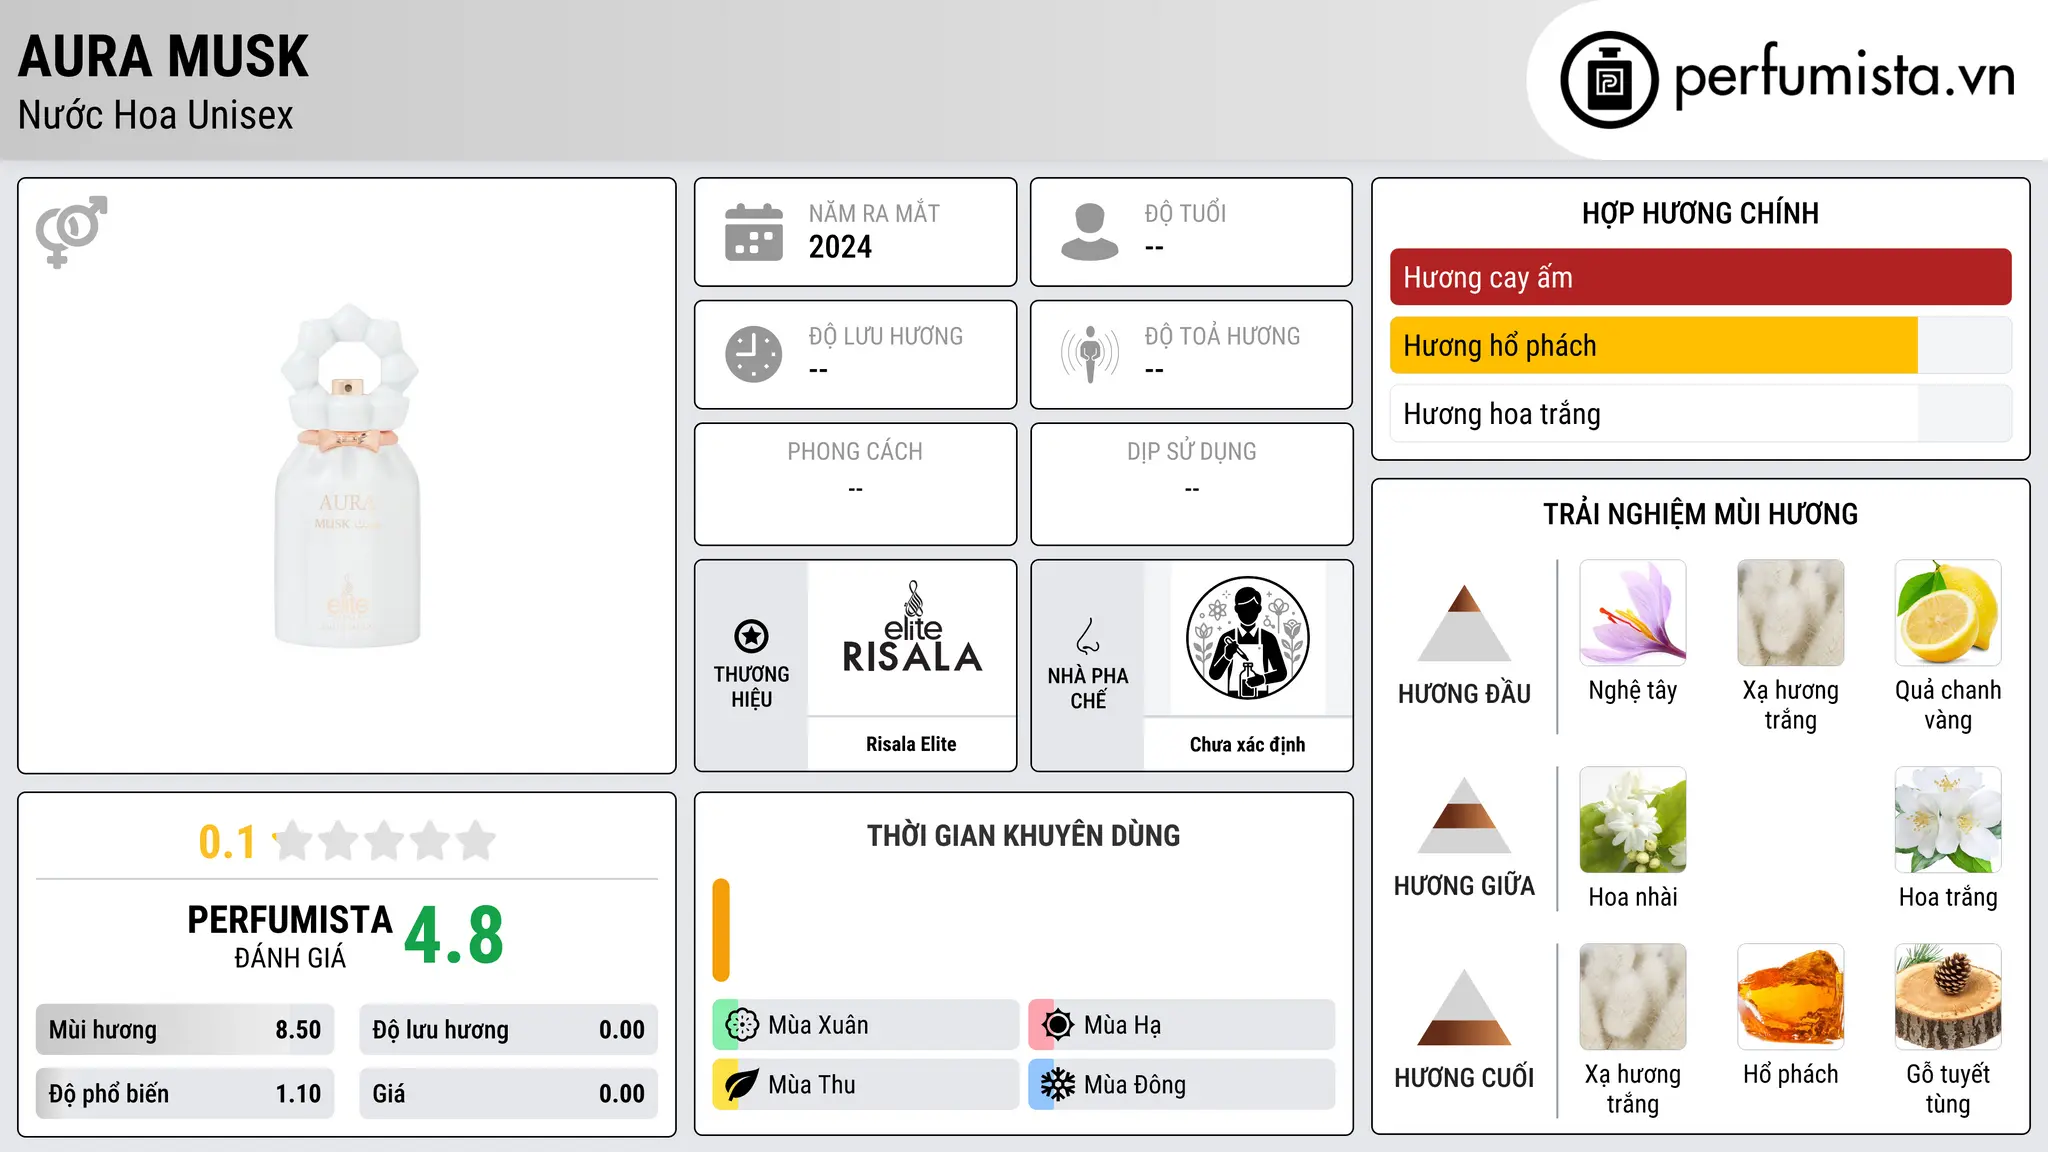Click the orange bar under Thời gian khuyên dùng
Screen dimensions: 2048x1152
[721, 930]
